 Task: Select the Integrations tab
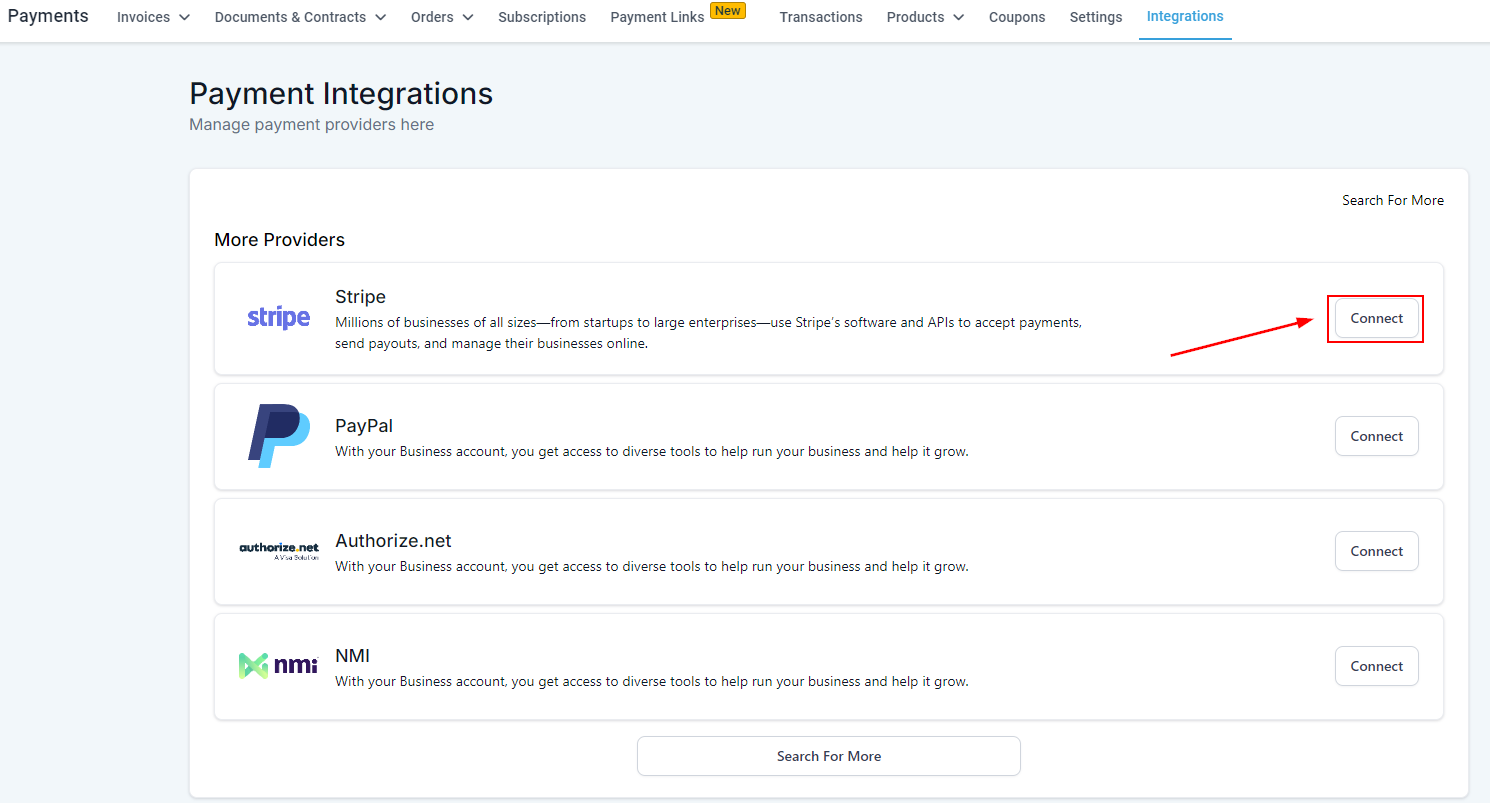click(1185, 17)
